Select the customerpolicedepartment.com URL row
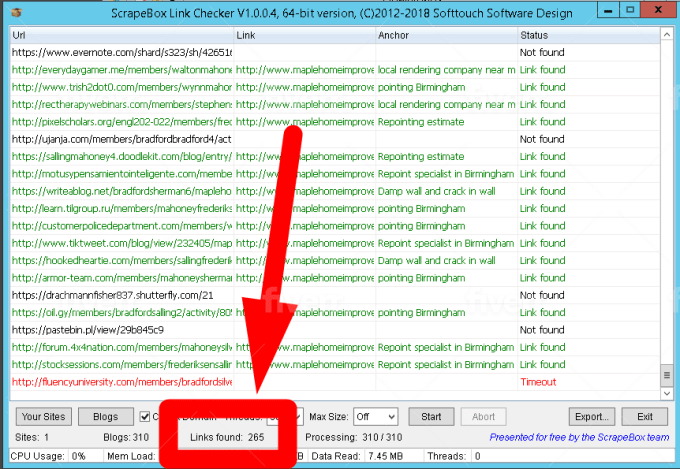This screenshot has width=680, height=469. point(335,226)
